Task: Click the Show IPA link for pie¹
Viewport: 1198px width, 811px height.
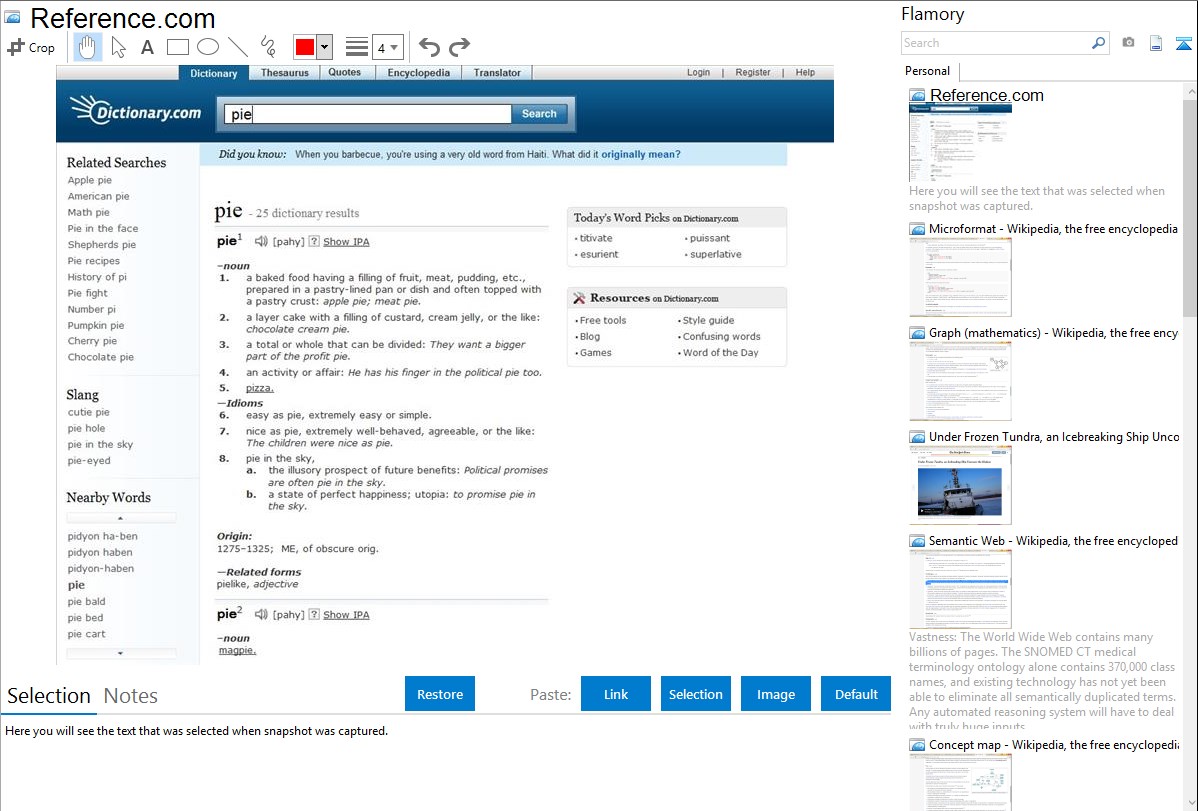Action: [x=346, y=242]
